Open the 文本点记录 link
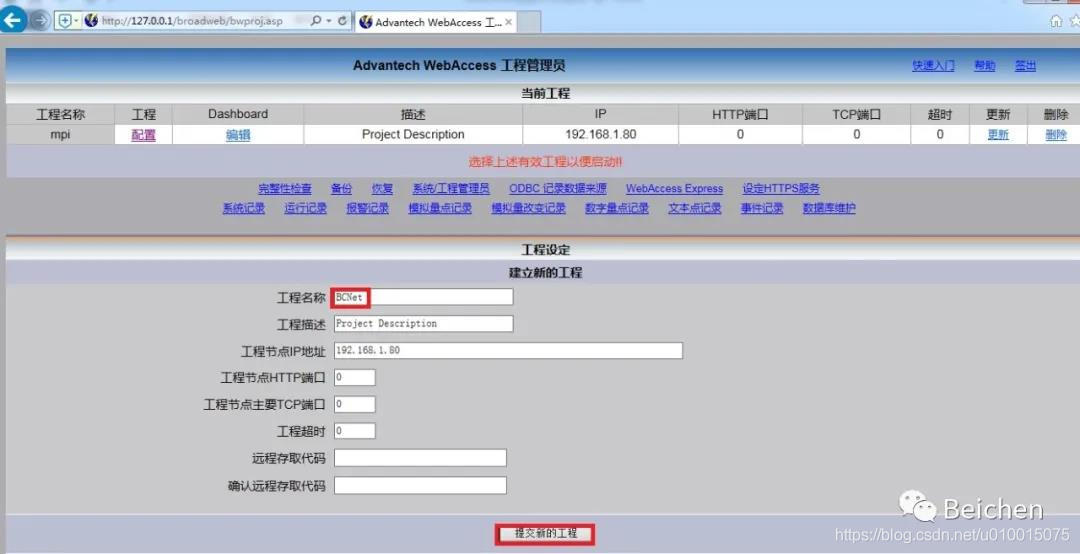Image resolution: width=1080 pixels, height=554 pixels. pyautogui.click(x=694, y=208)
